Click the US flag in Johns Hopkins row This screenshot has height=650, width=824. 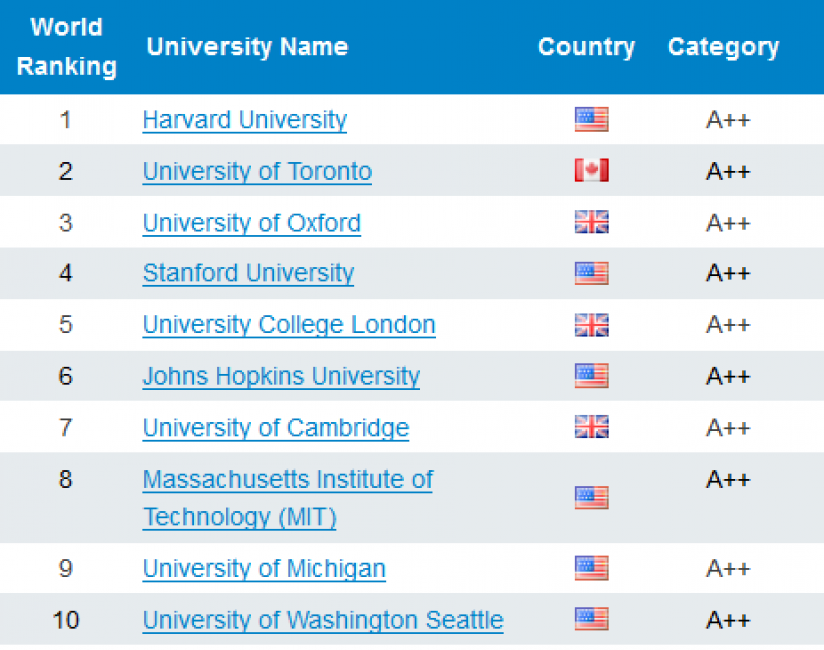click(592, 376)
